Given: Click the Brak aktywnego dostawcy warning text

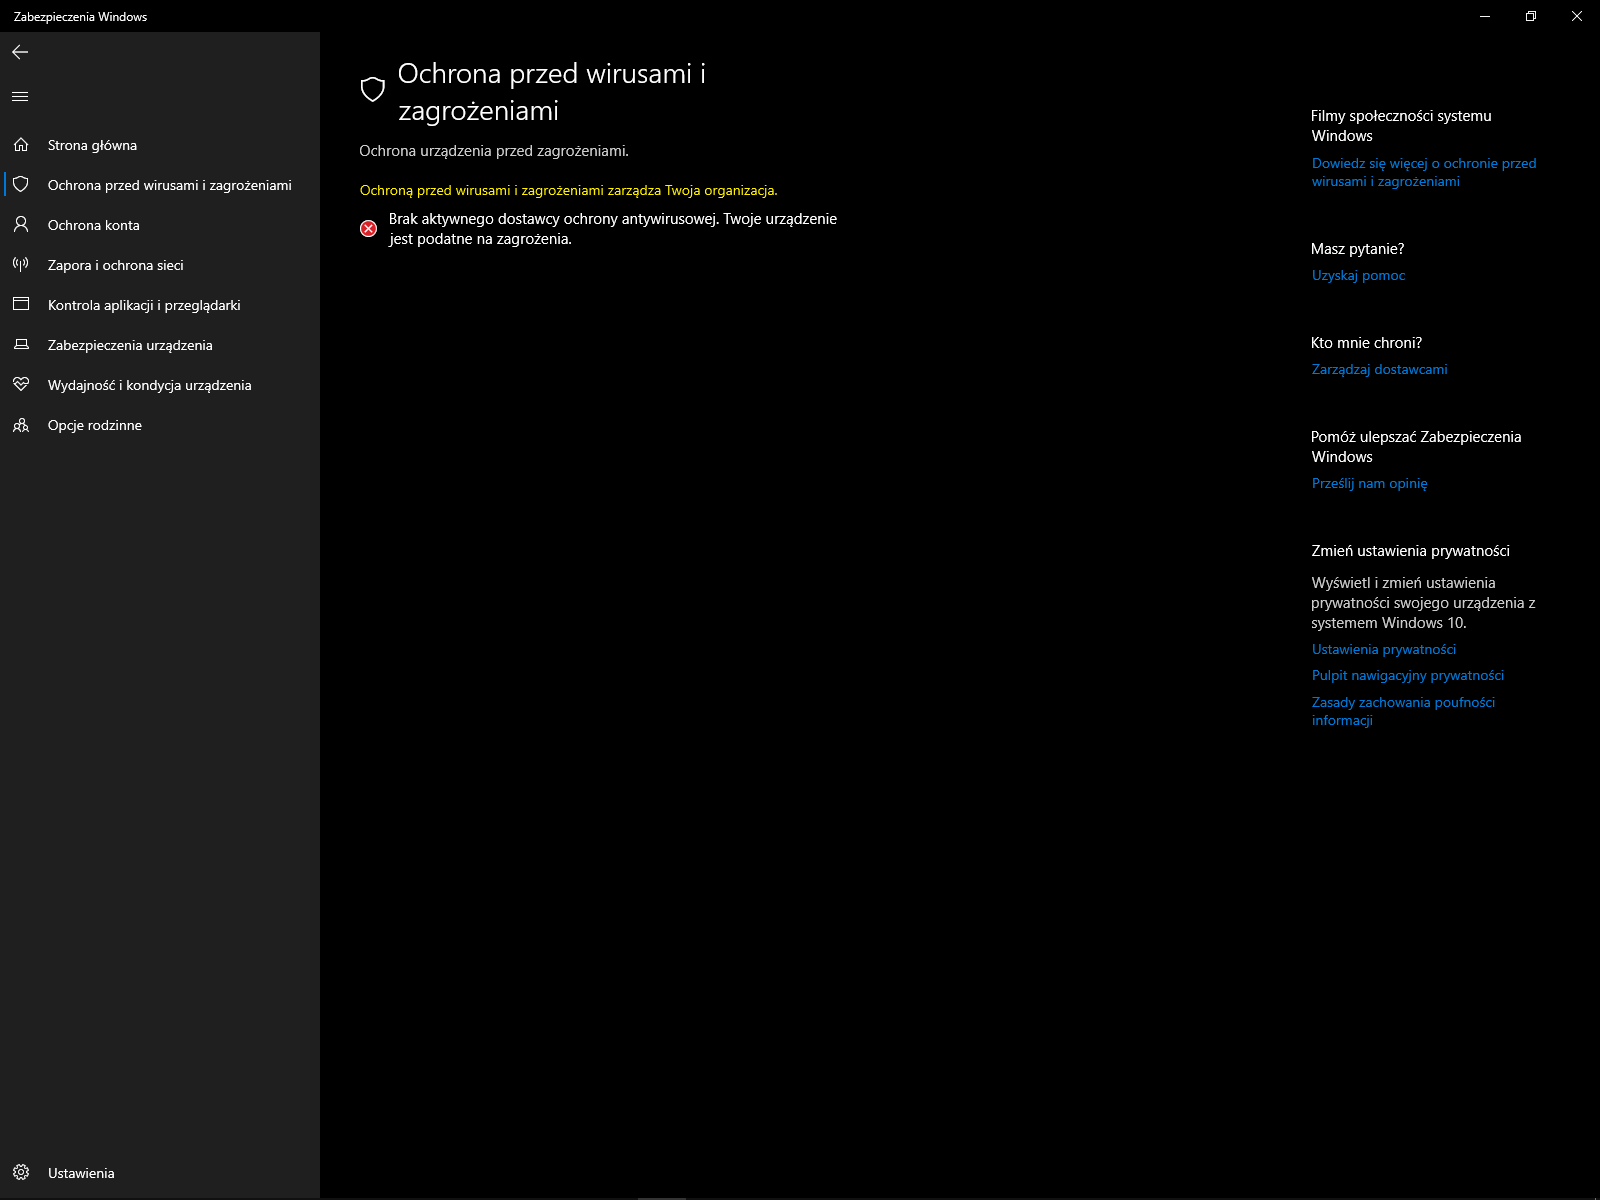Looking at the screenshot, I should [613, 229].
